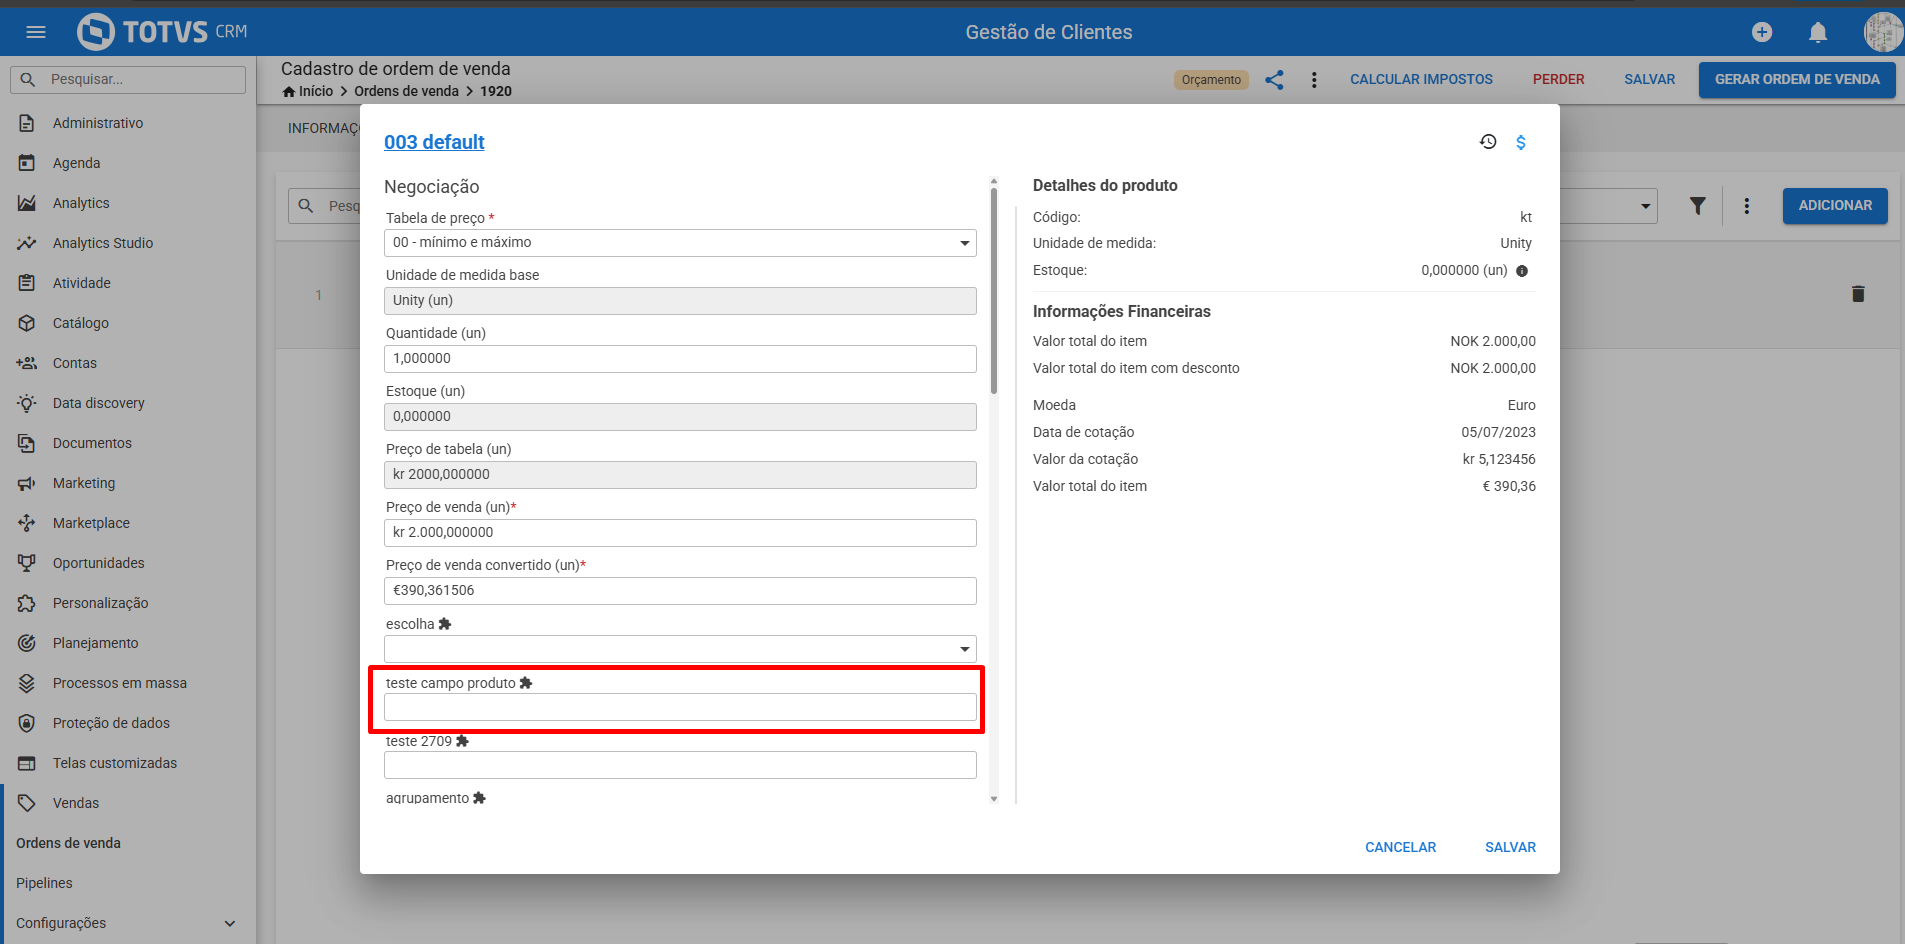Open the Tabela de preço dropdown
The image size is (1905, 944).
click(680, 243)
